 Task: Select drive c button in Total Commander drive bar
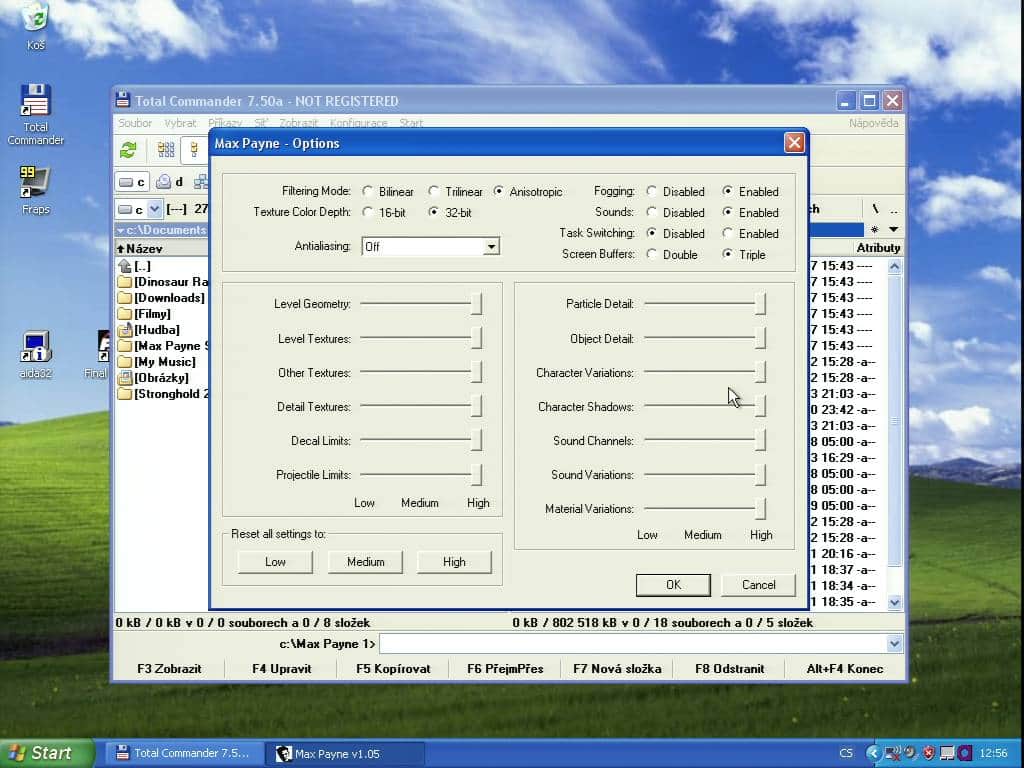pyautogui.click(x=133, y=182)
